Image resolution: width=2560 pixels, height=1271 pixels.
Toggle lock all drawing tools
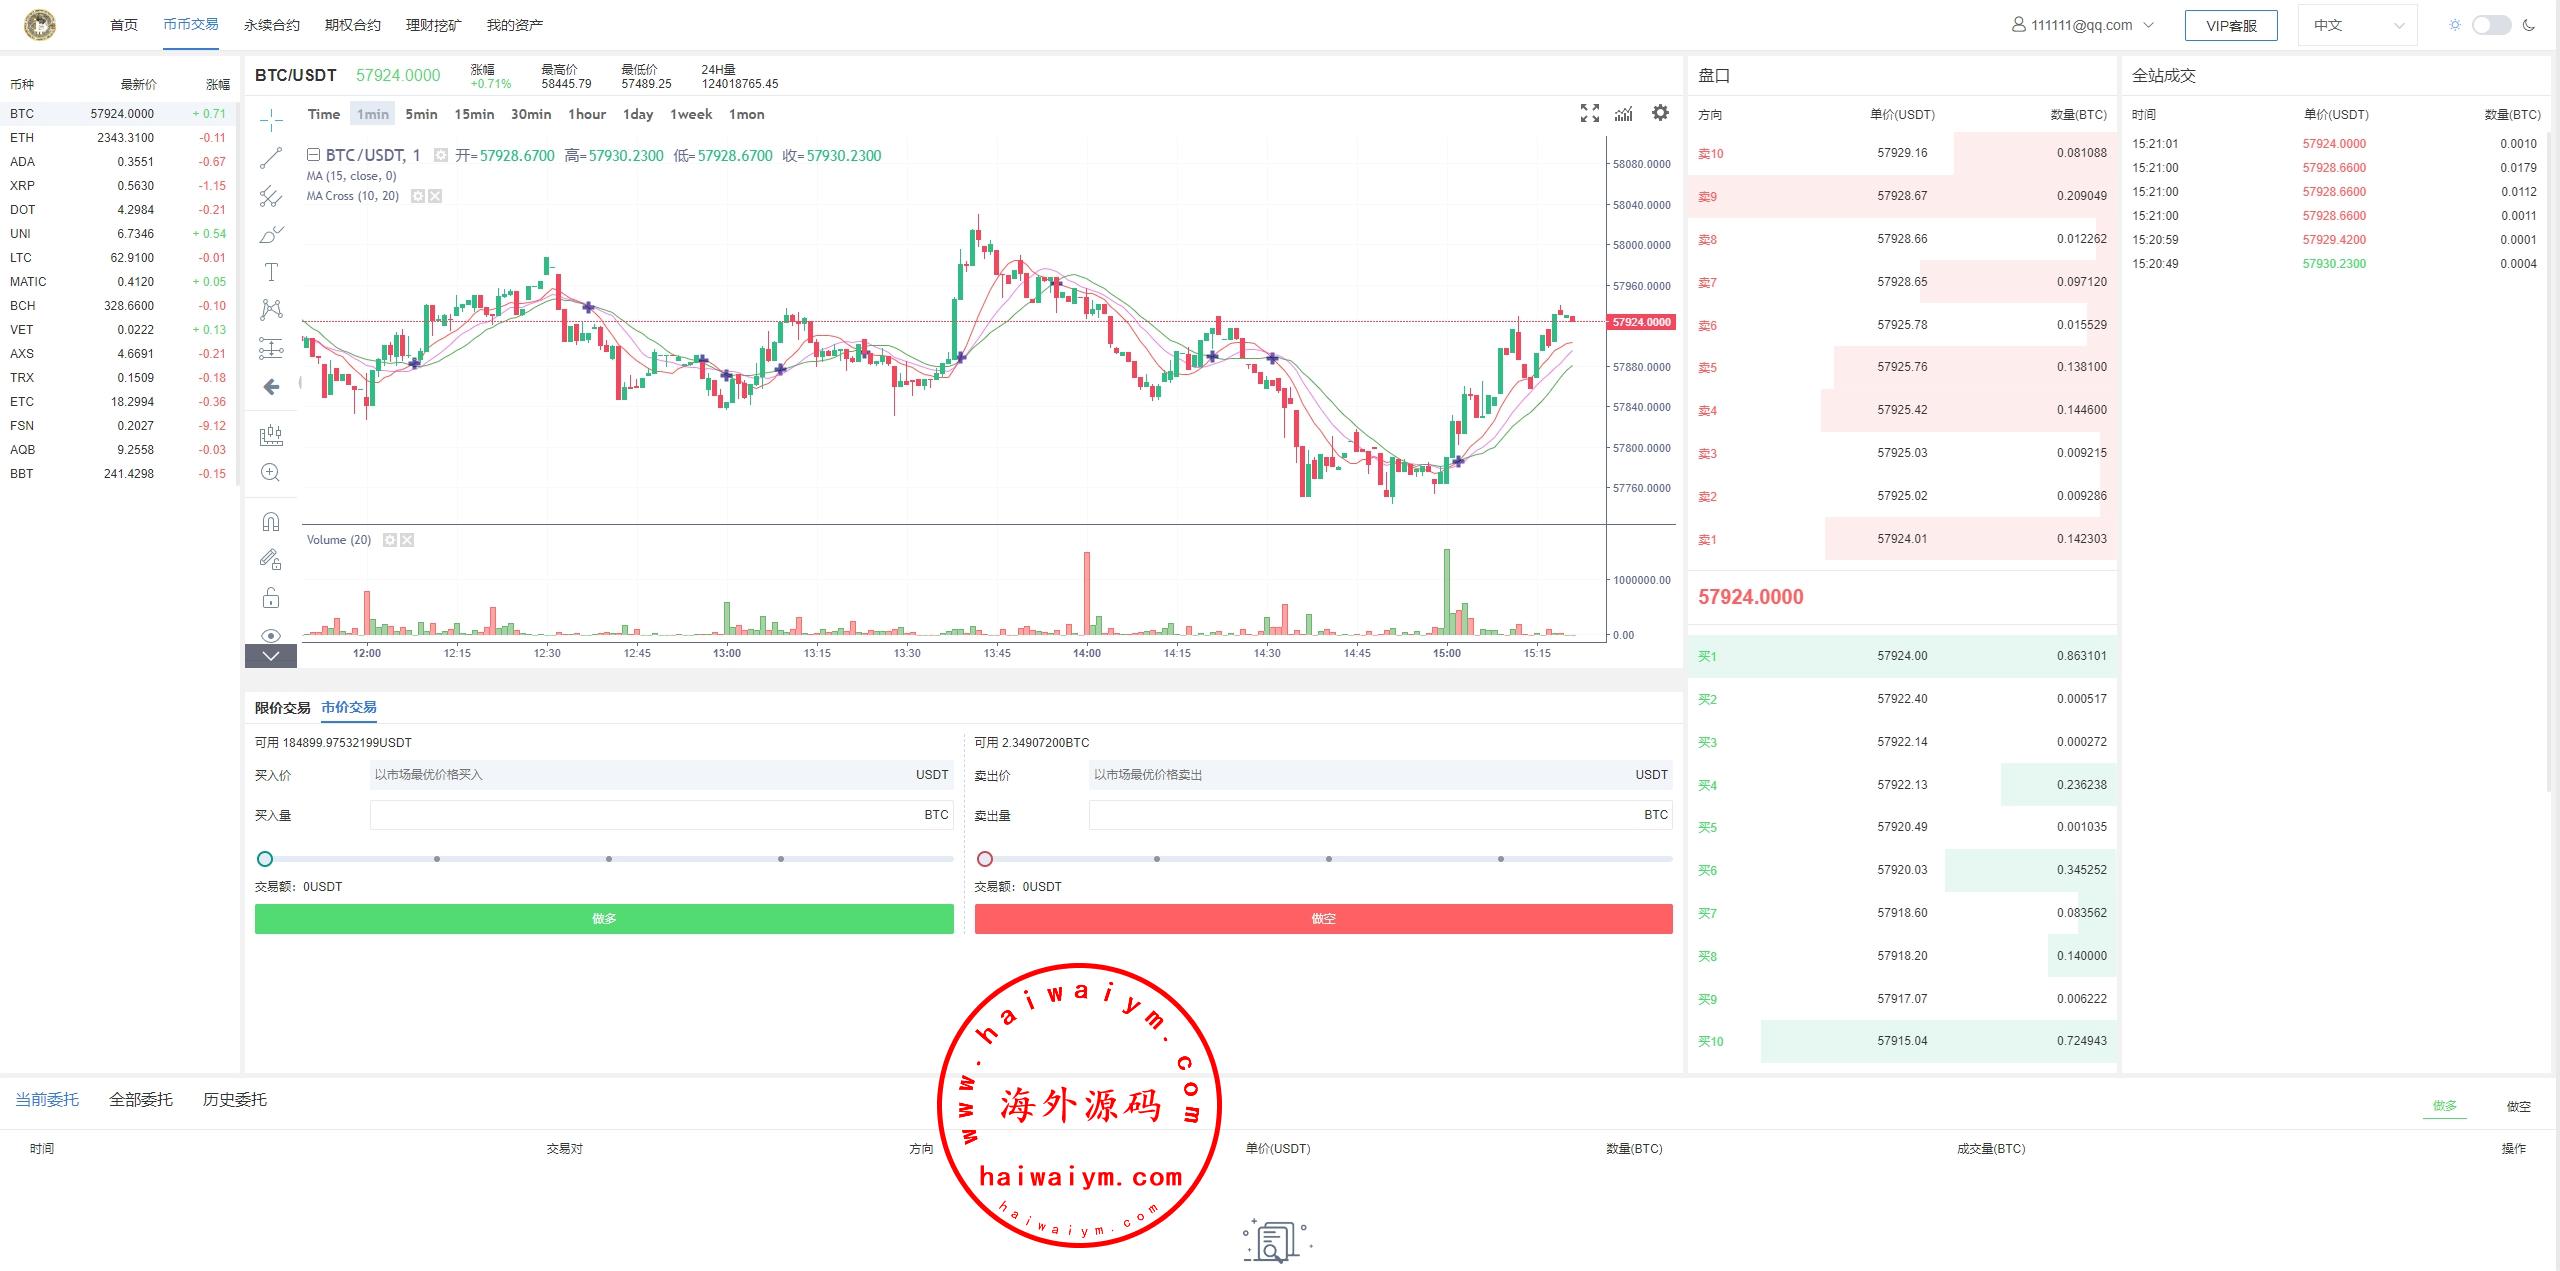(271, 598)
